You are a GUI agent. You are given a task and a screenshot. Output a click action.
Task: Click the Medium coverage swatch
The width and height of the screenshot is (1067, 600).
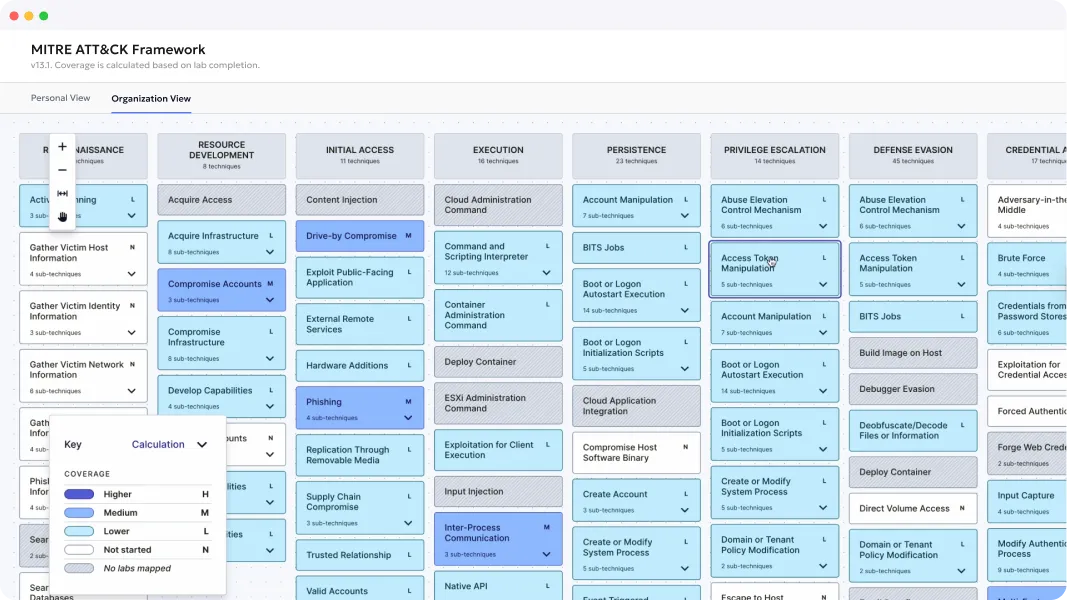79,512
